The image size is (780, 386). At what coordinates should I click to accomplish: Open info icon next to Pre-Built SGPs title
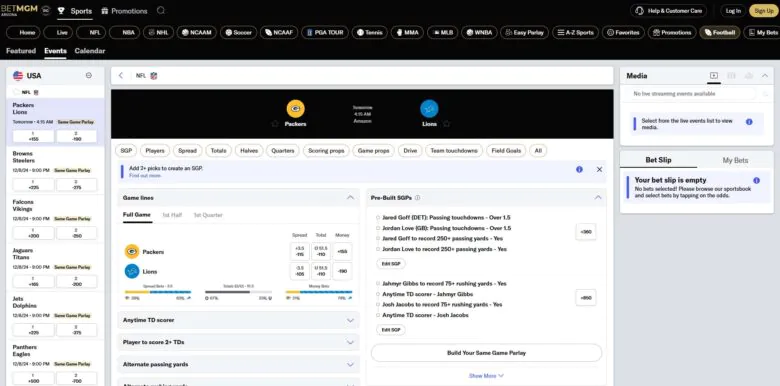(417, 197)
